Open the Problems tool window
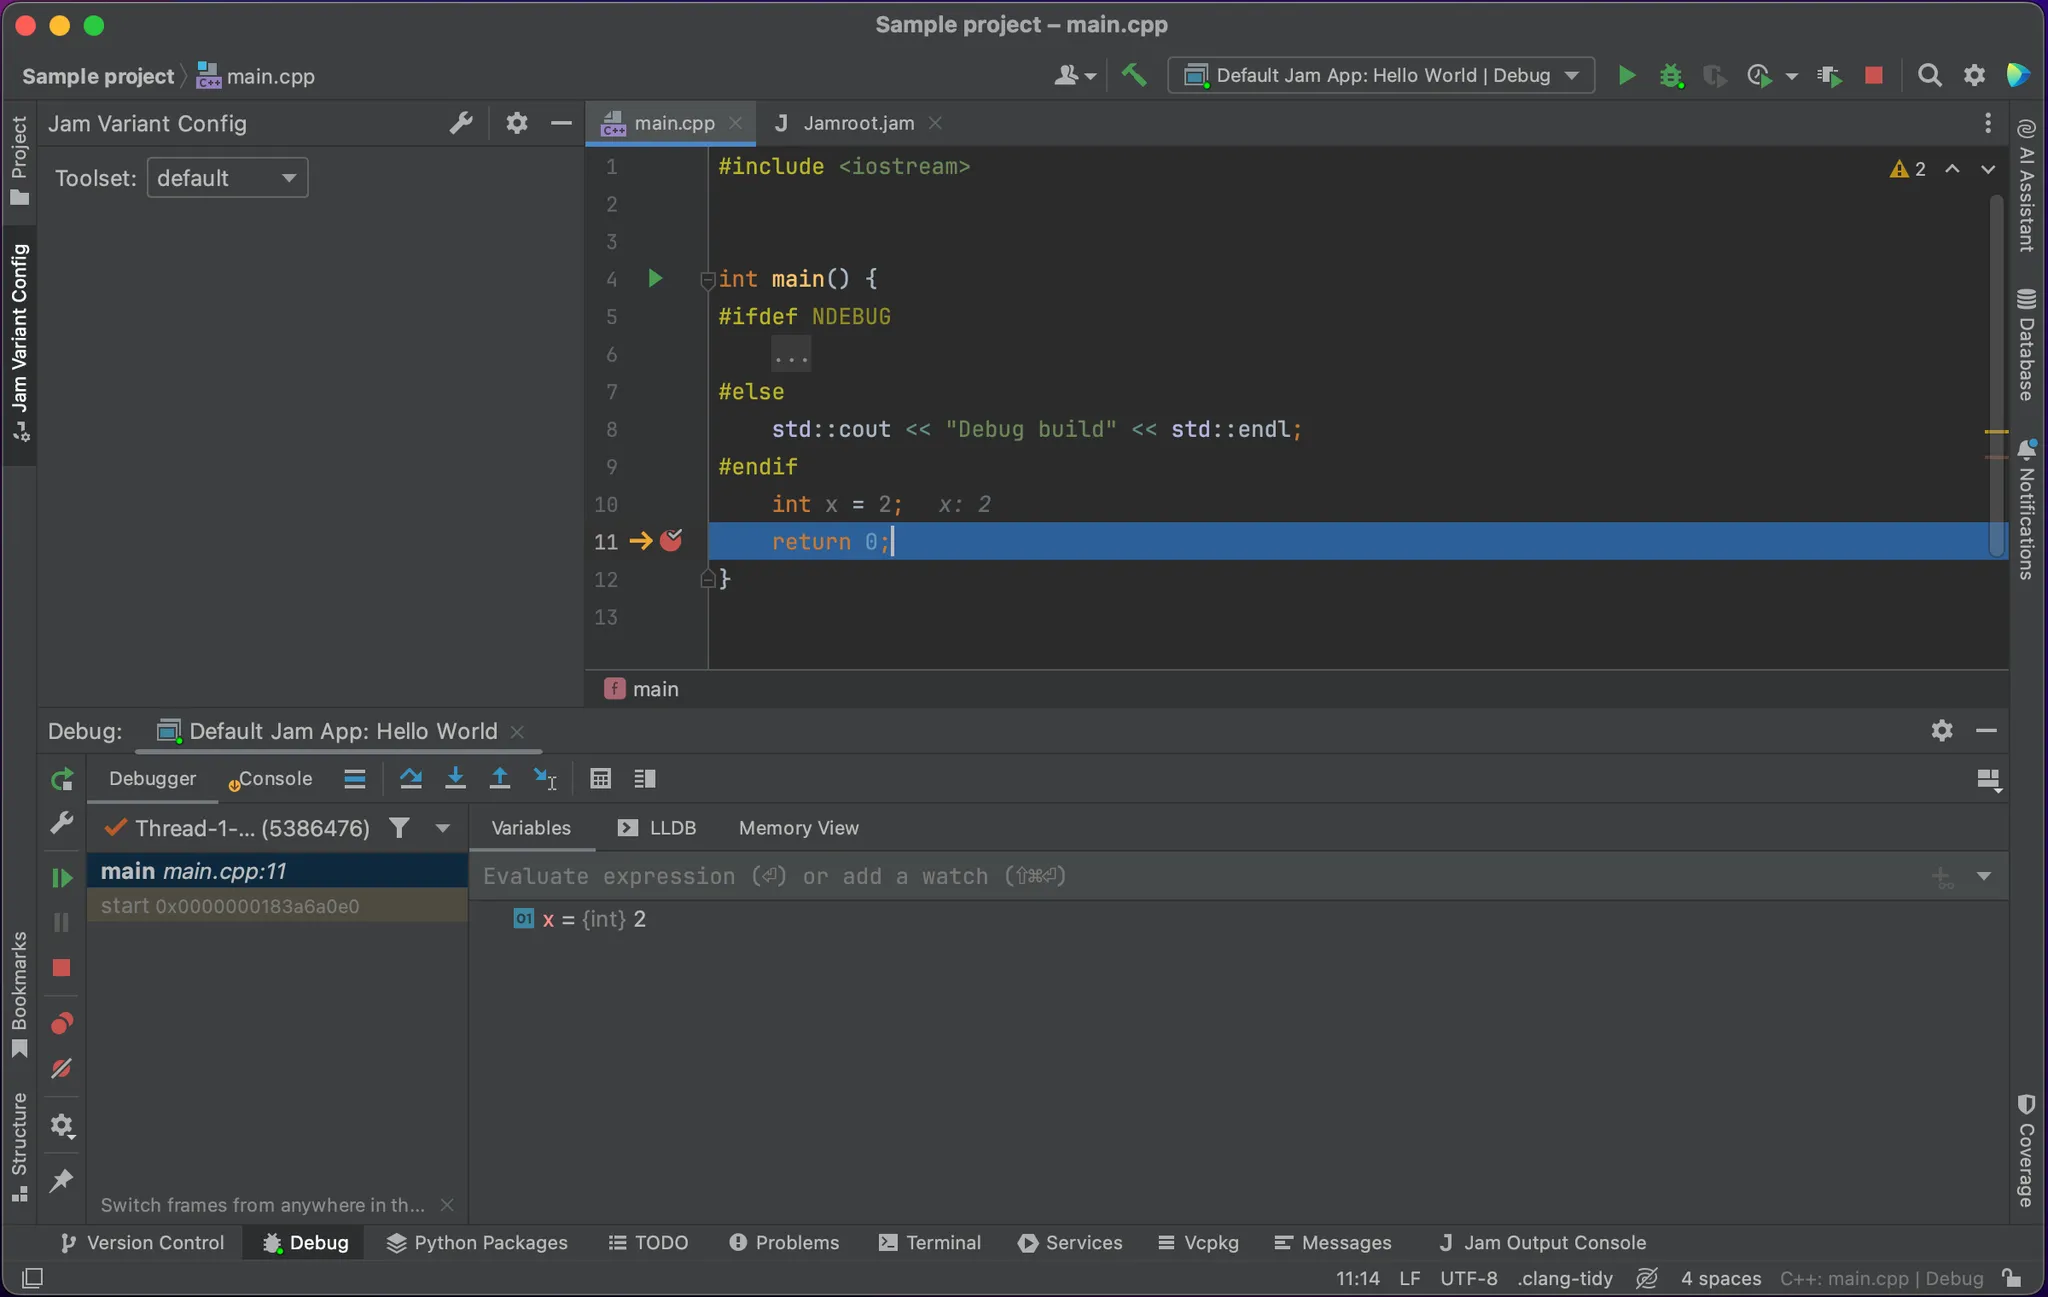The image size is (2048, 1297). point(784,1242)
